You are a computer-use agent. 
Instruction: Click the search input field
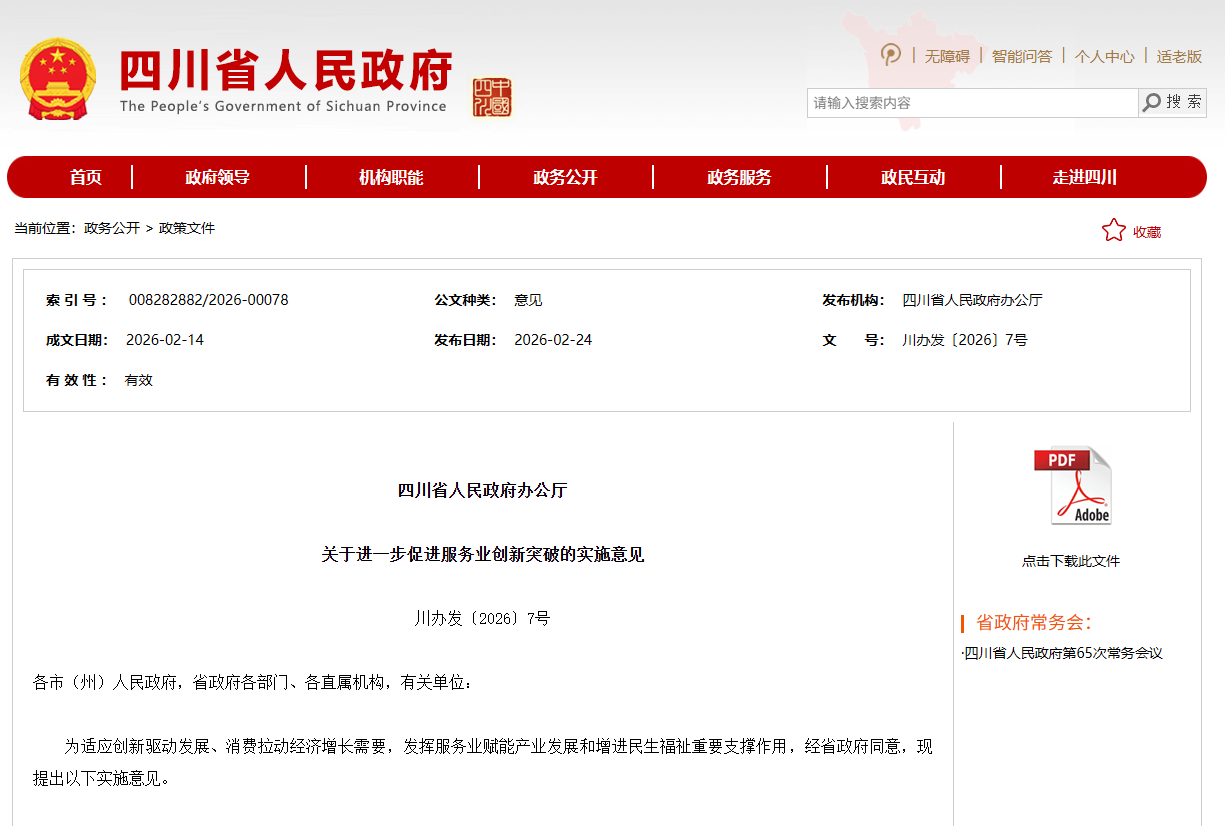[972, 103]
